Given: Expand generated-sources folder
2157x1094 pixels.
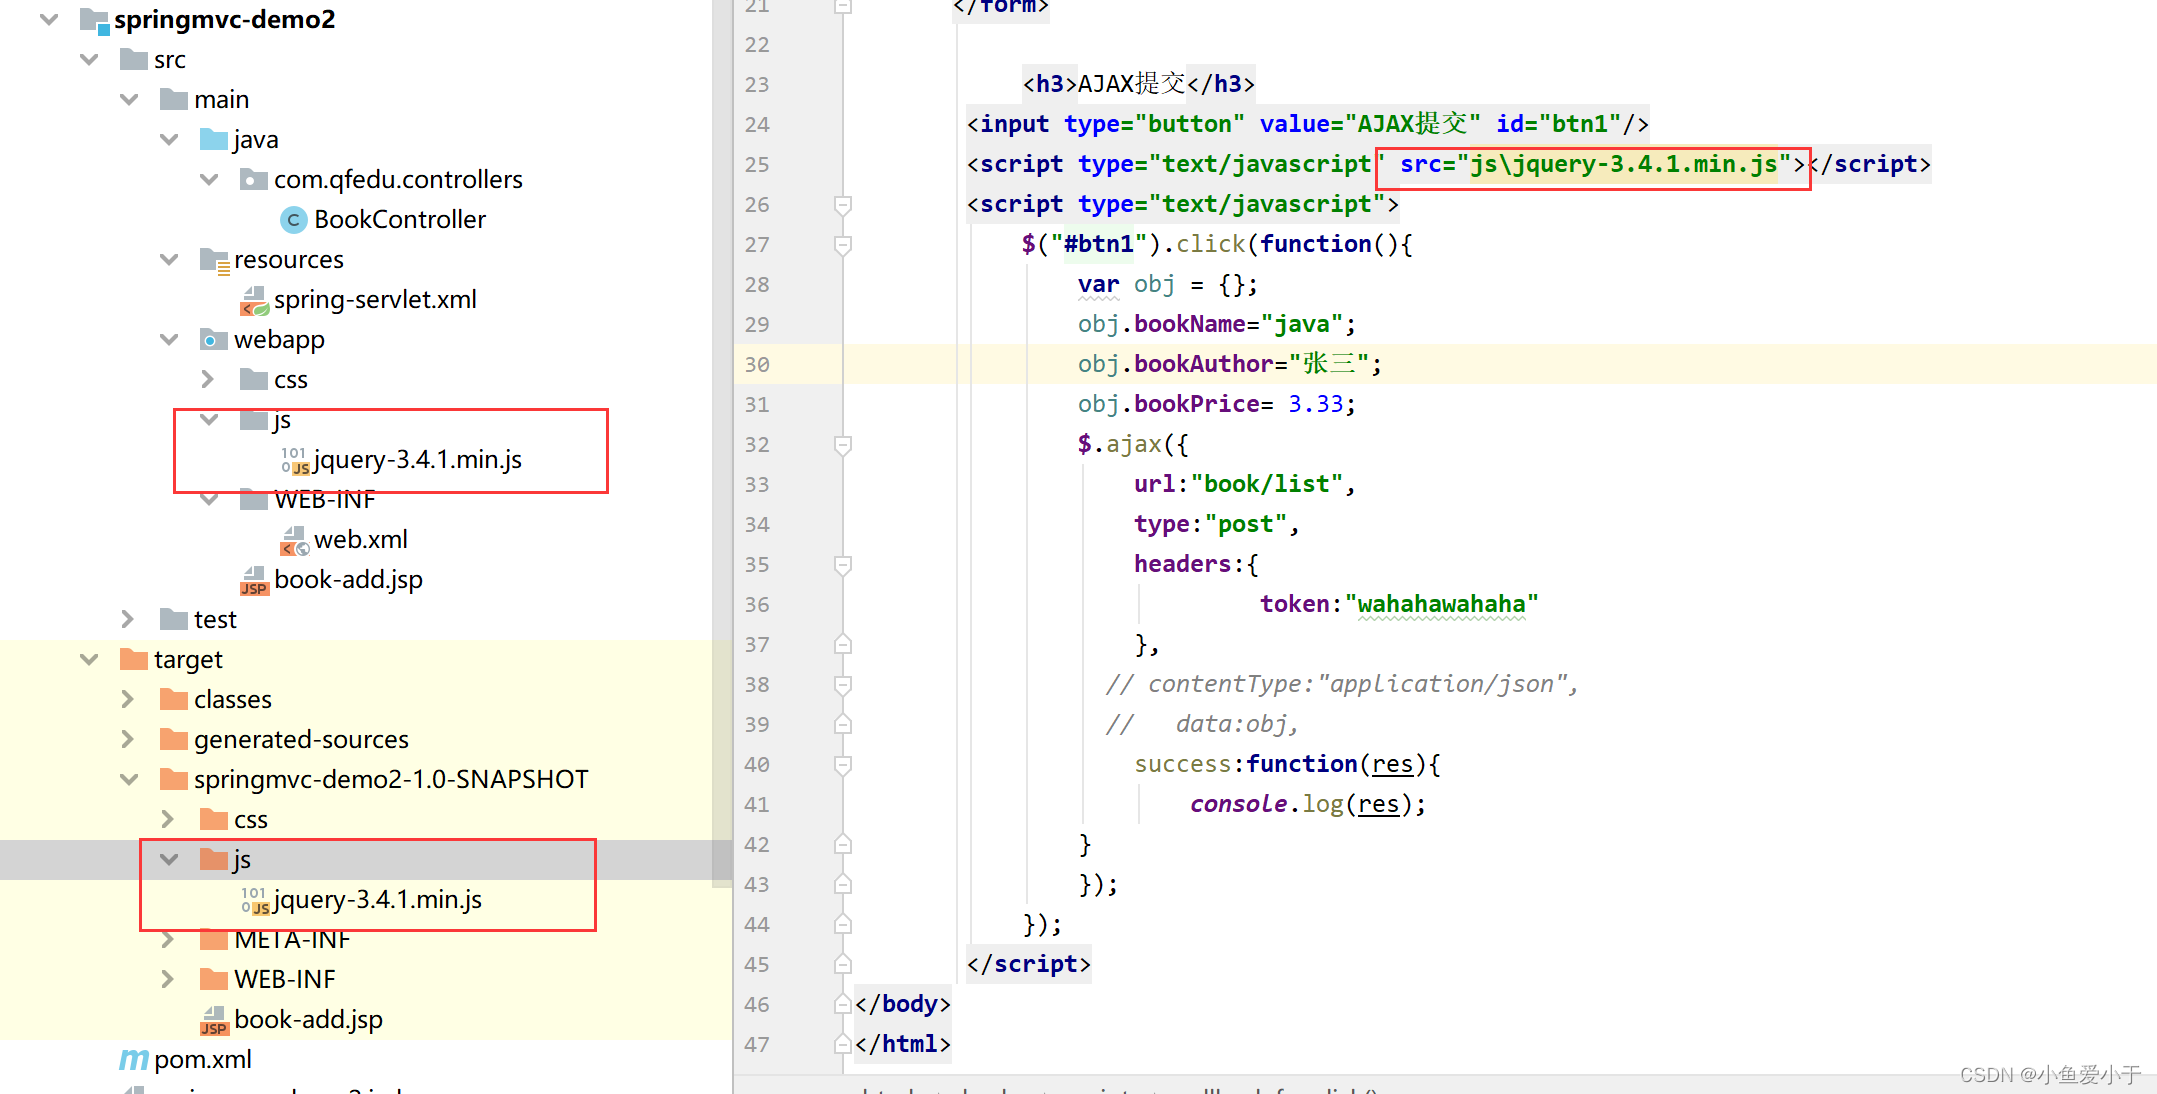Looking at the screenshot, I should point(127,740).
